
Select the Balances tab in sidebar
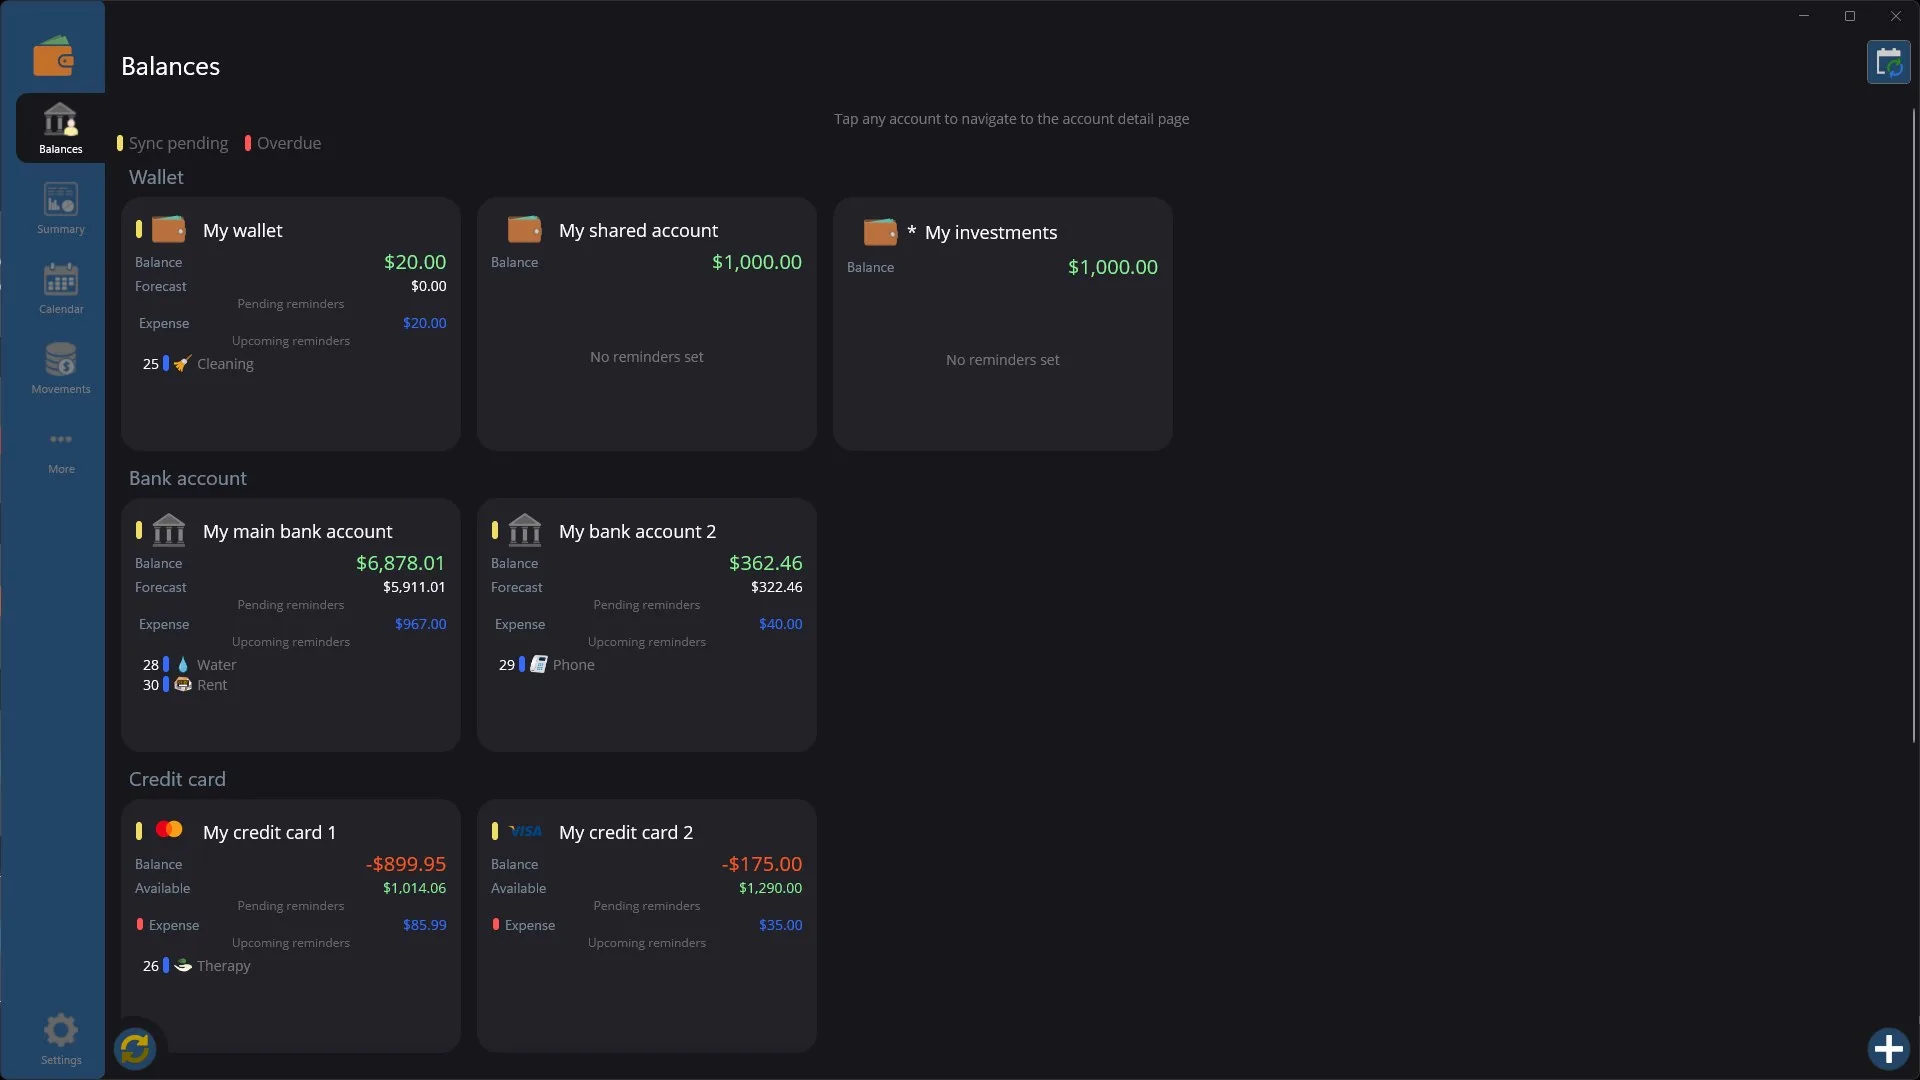60,128
